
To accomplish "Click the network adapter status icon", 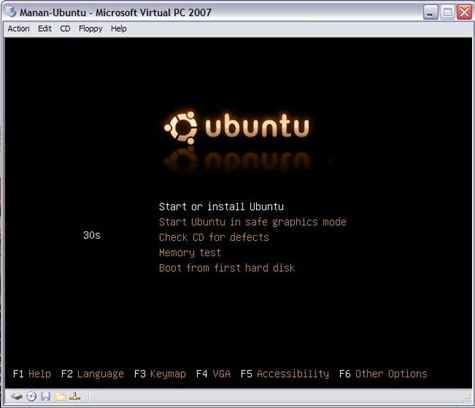I will coord(75,396).
